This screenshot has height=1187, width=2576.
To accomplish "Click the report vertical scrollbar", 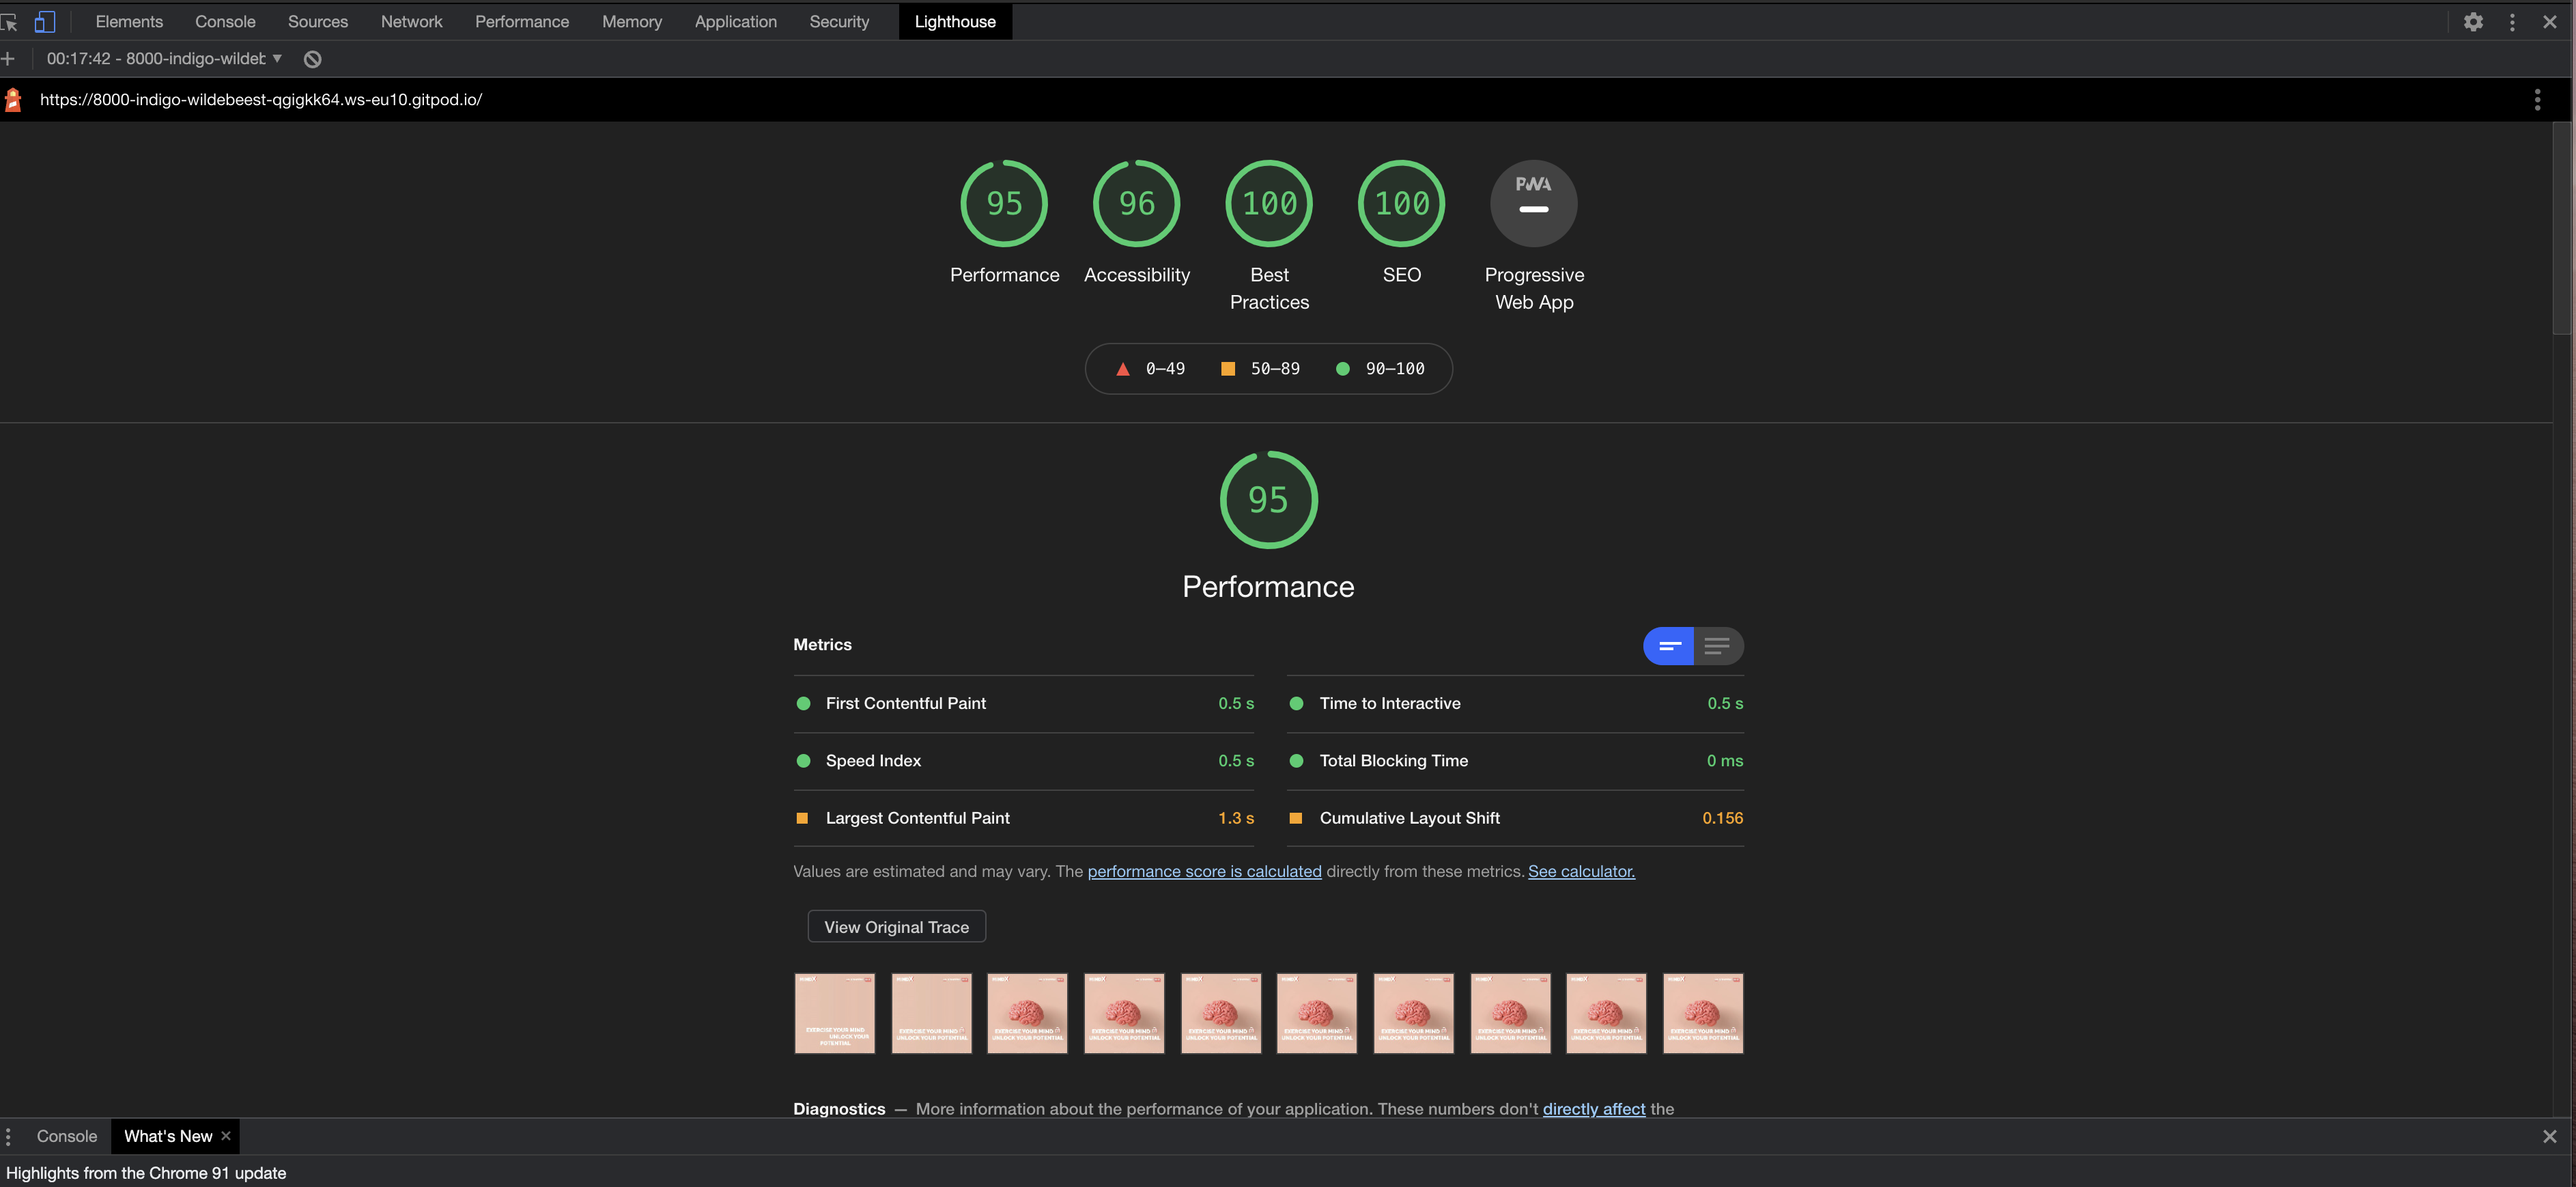I will [x=2562, y=228].
